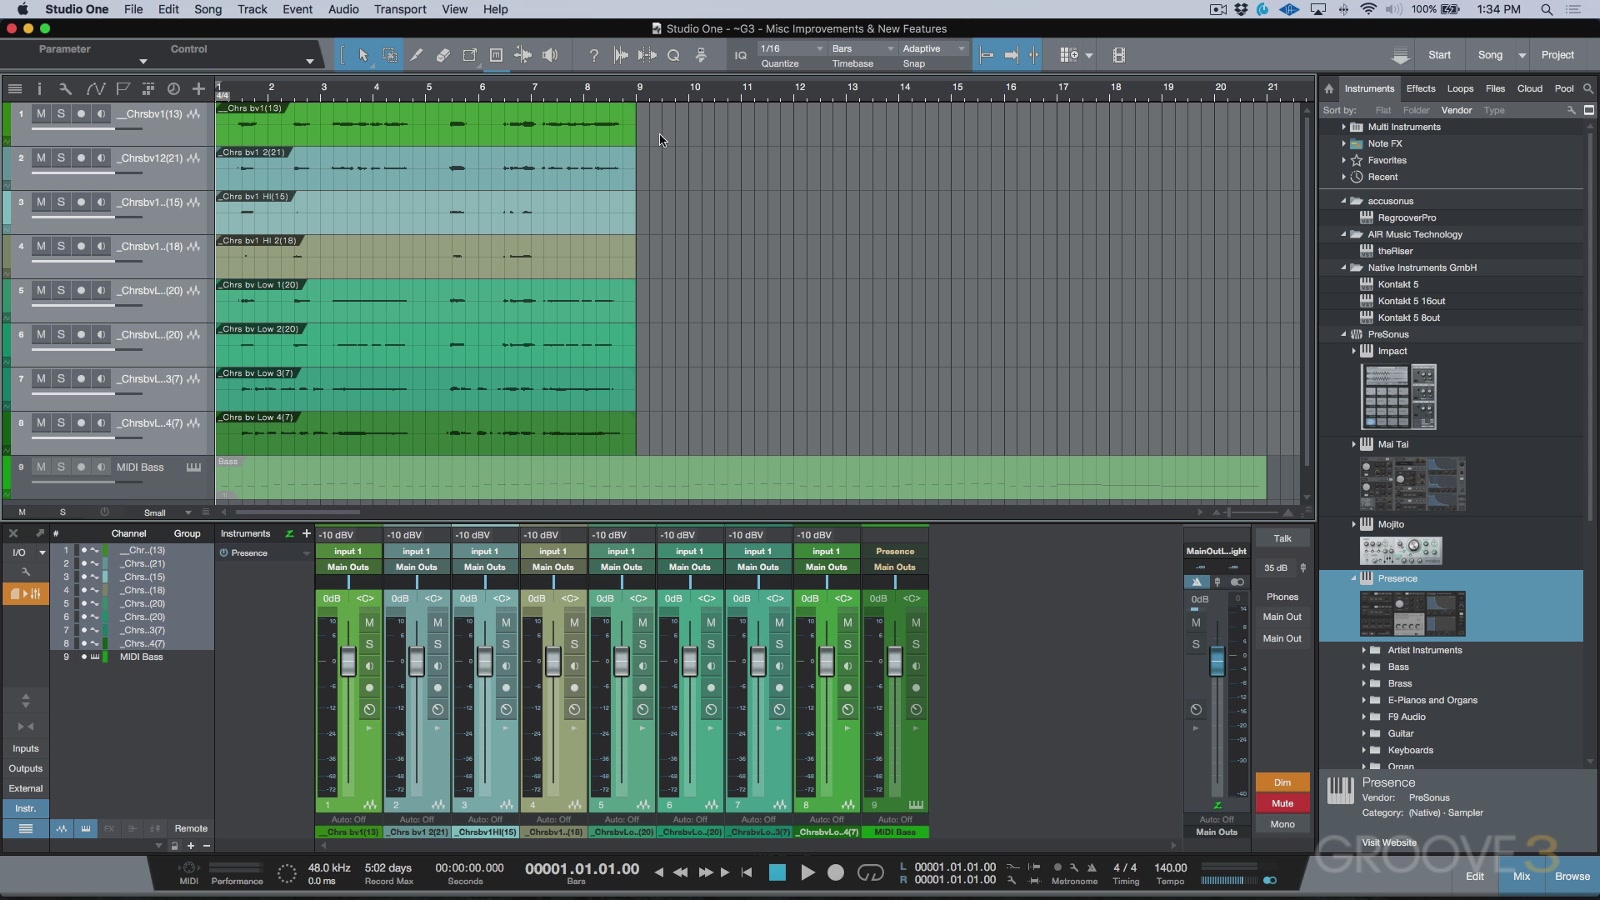Screen dimensions: 1600x900
Task: Open the Adaptive Snap dropdown
Action: pos(934,49)
